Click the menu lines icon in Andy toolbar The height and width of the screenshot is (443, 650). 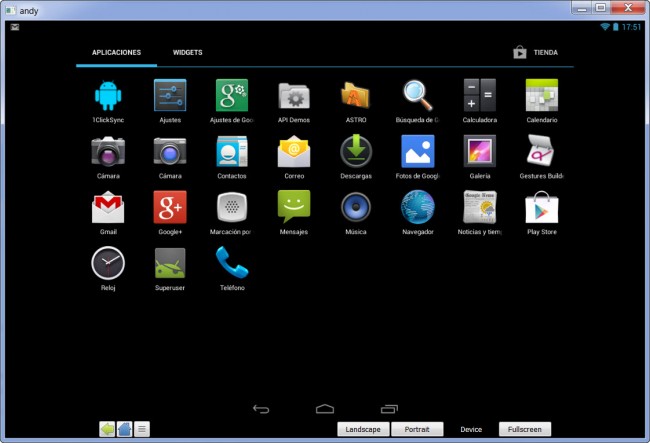point(142,429)
